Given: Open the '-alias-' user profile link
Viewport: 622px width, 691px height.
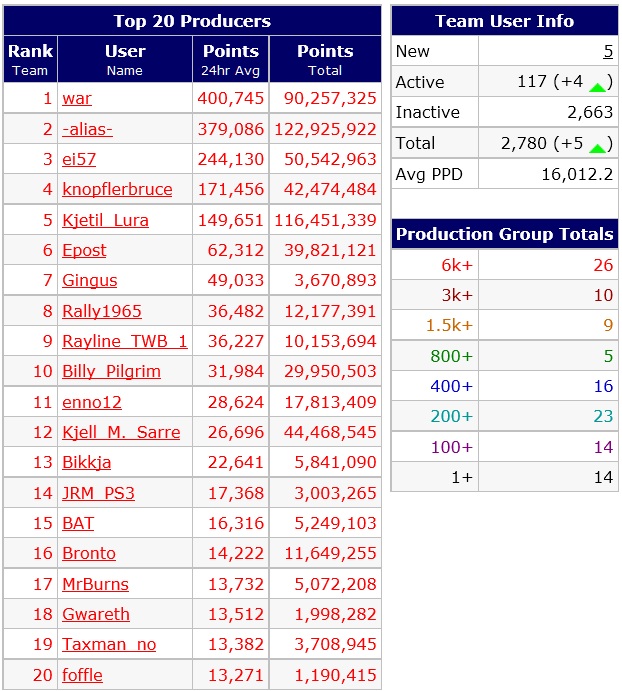Looking at the screenshot, I should (x=87, y=129).
